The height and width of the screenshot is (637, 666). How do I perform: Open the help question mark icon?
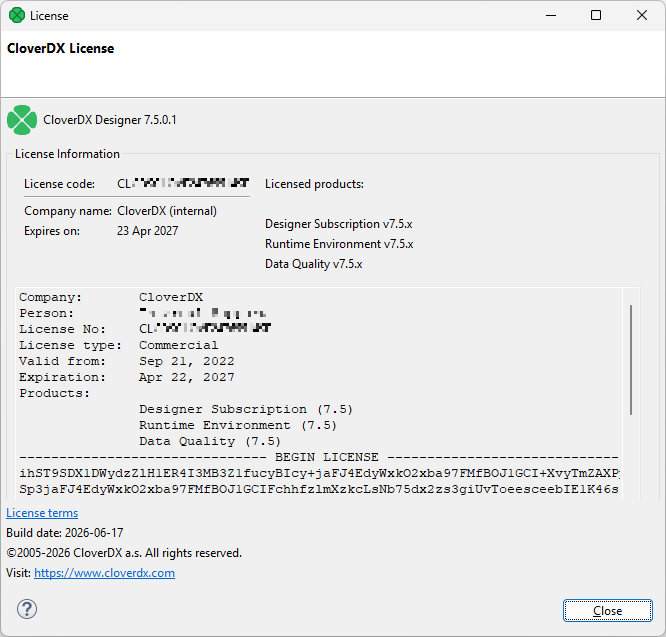(27, 609)
